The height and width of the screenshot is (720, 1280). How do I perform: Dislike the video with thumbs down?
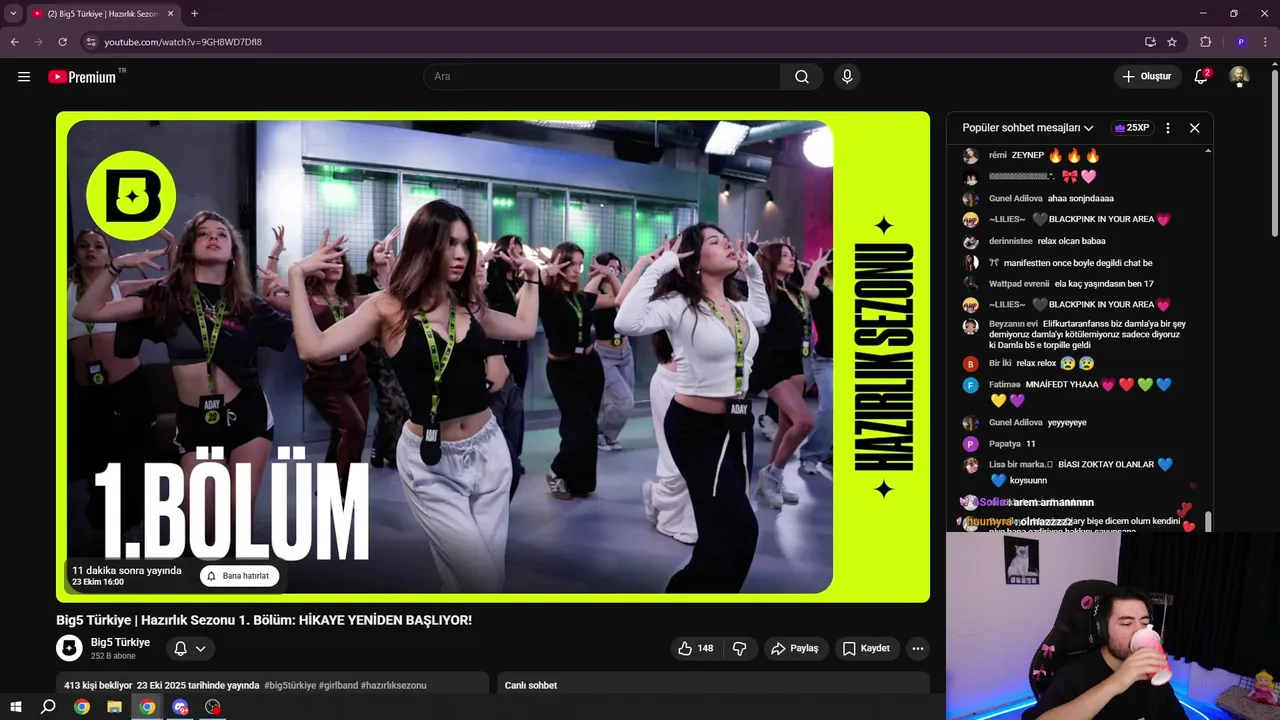(x=740, y=648)
